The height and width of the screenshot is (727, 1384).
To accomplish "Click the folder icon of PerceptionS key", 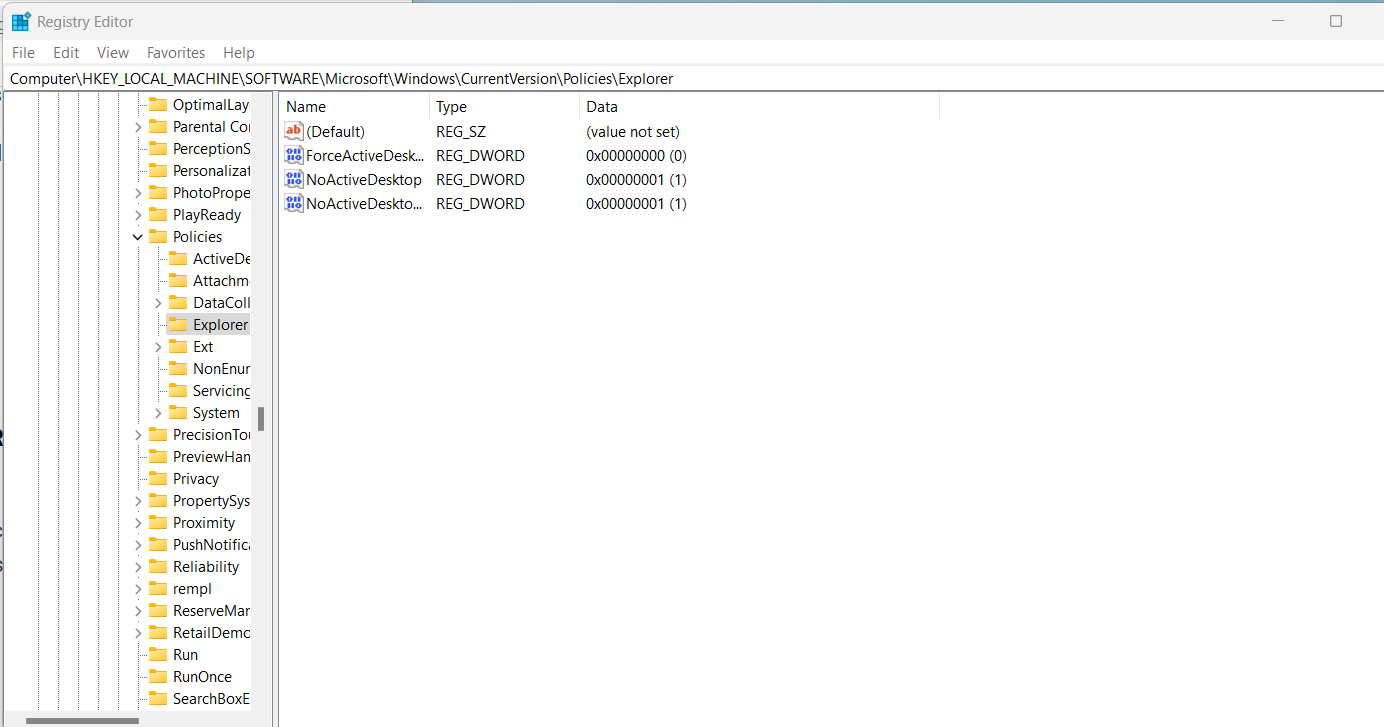I will (158, 148).
